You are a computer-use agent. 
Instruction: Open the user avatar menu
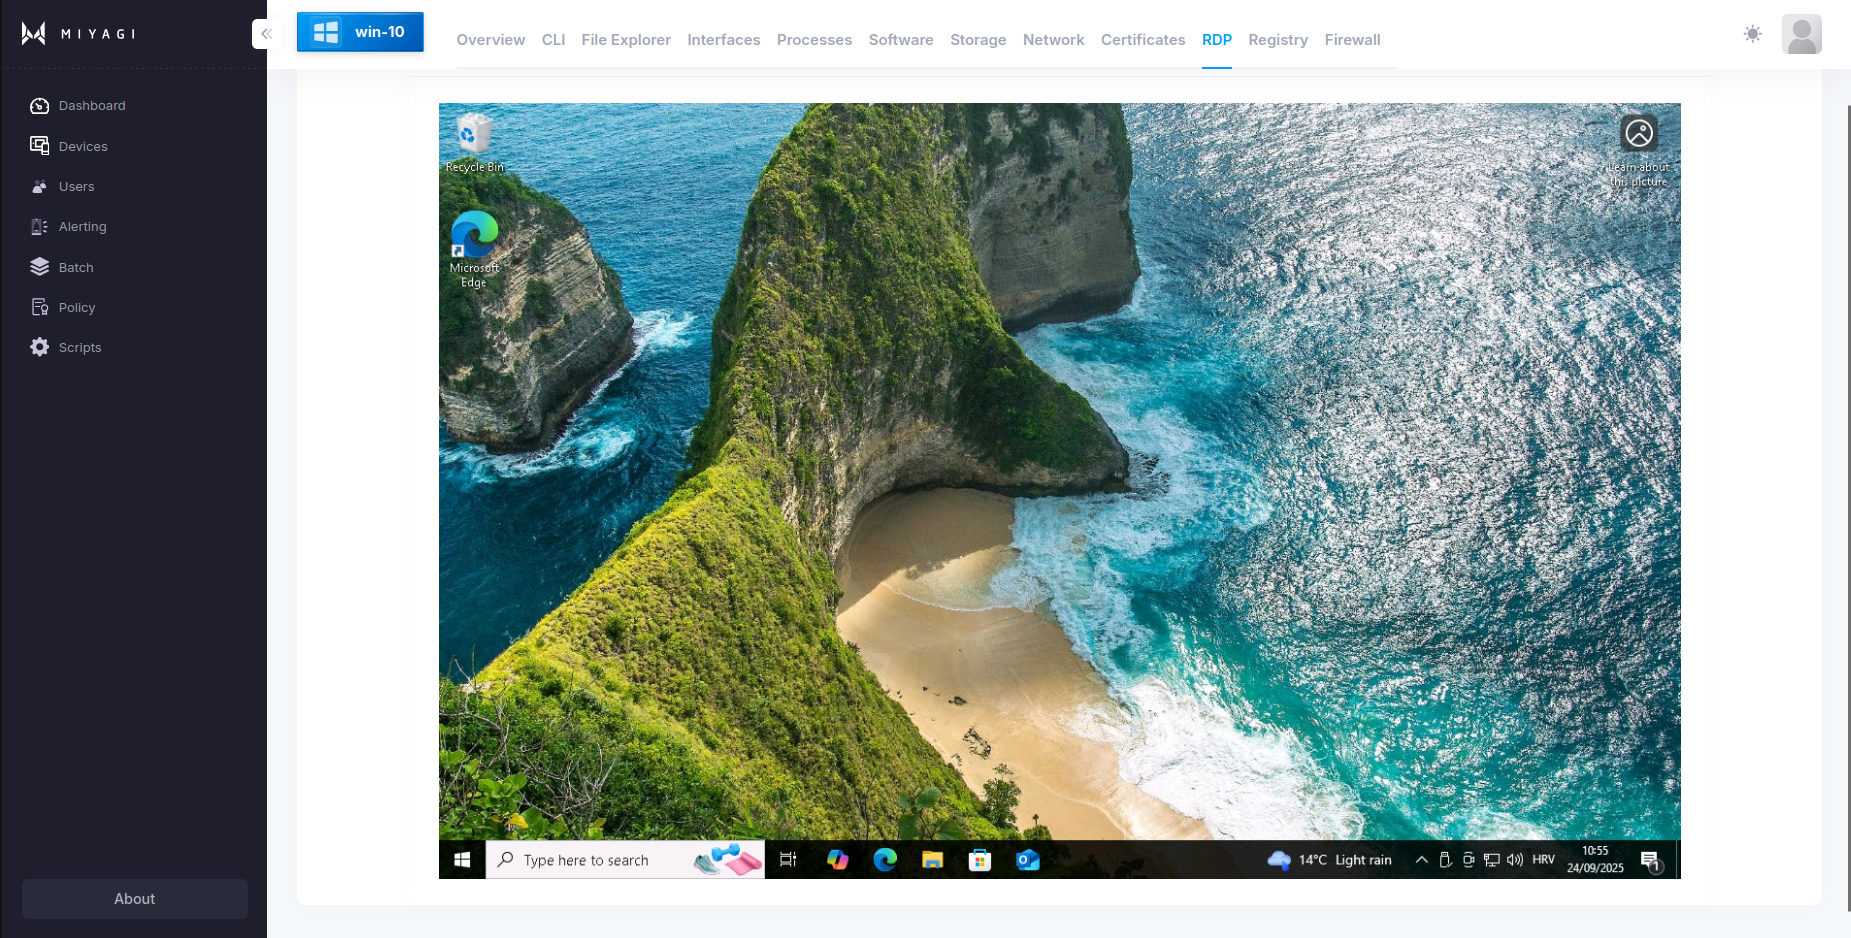coord(1801,34)
